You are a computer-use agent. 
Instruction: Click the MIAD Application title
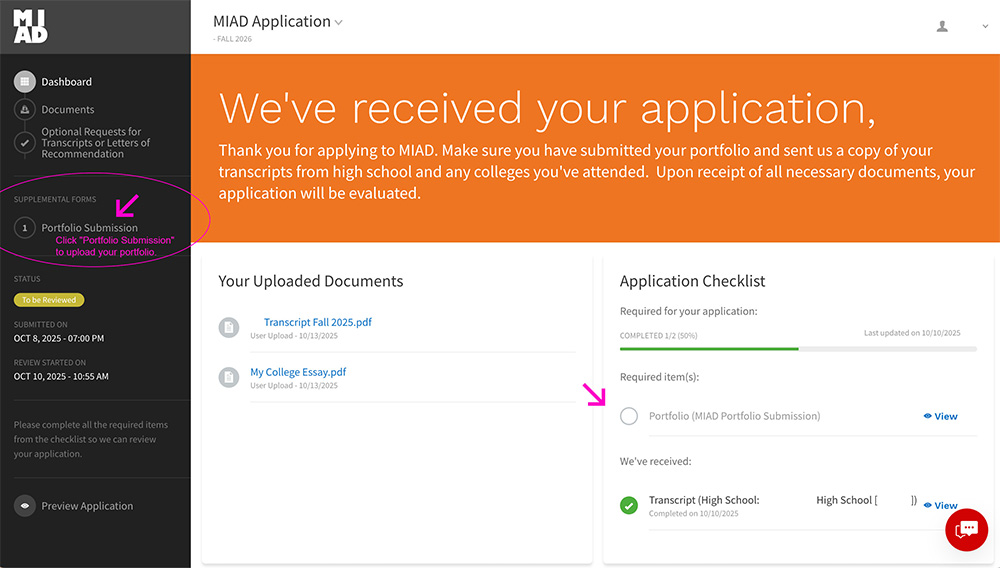point(272,22)
